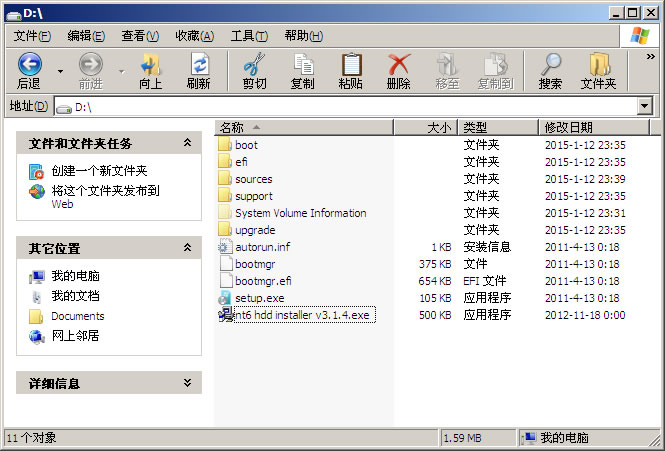The width and height of the screenshot is (665, 451).
Task: Select the efi folder icon
Action: [225, 161]
